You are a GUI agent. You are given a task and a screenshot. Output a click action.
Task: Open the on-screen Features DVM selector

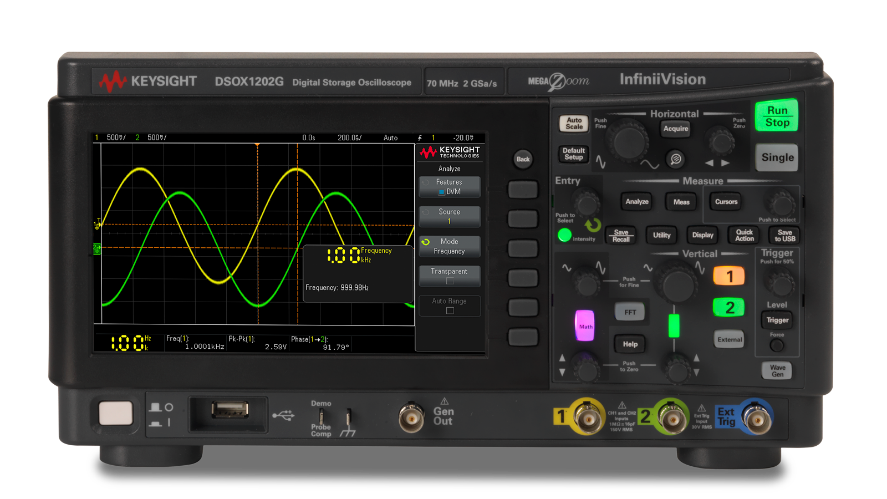pos(450,187)
